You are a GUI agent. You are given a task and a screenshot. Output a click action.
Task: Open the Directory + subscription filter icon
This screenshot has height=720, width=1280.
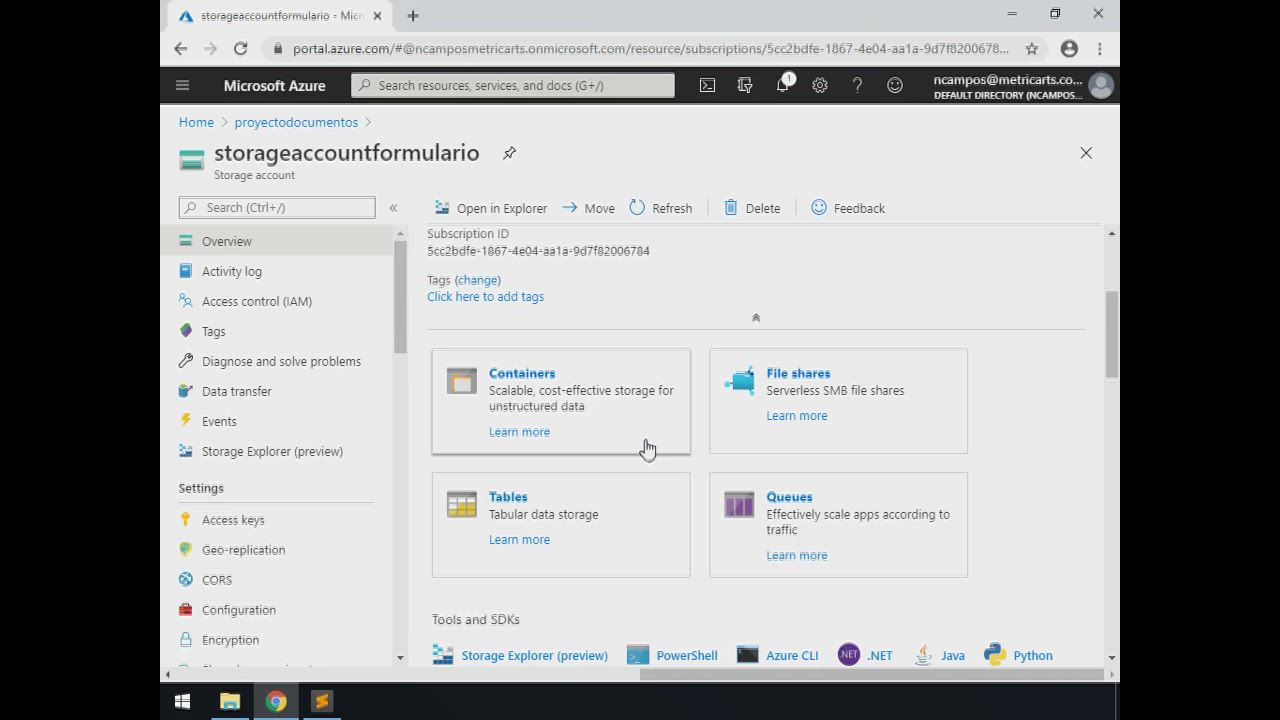point(745,85)
